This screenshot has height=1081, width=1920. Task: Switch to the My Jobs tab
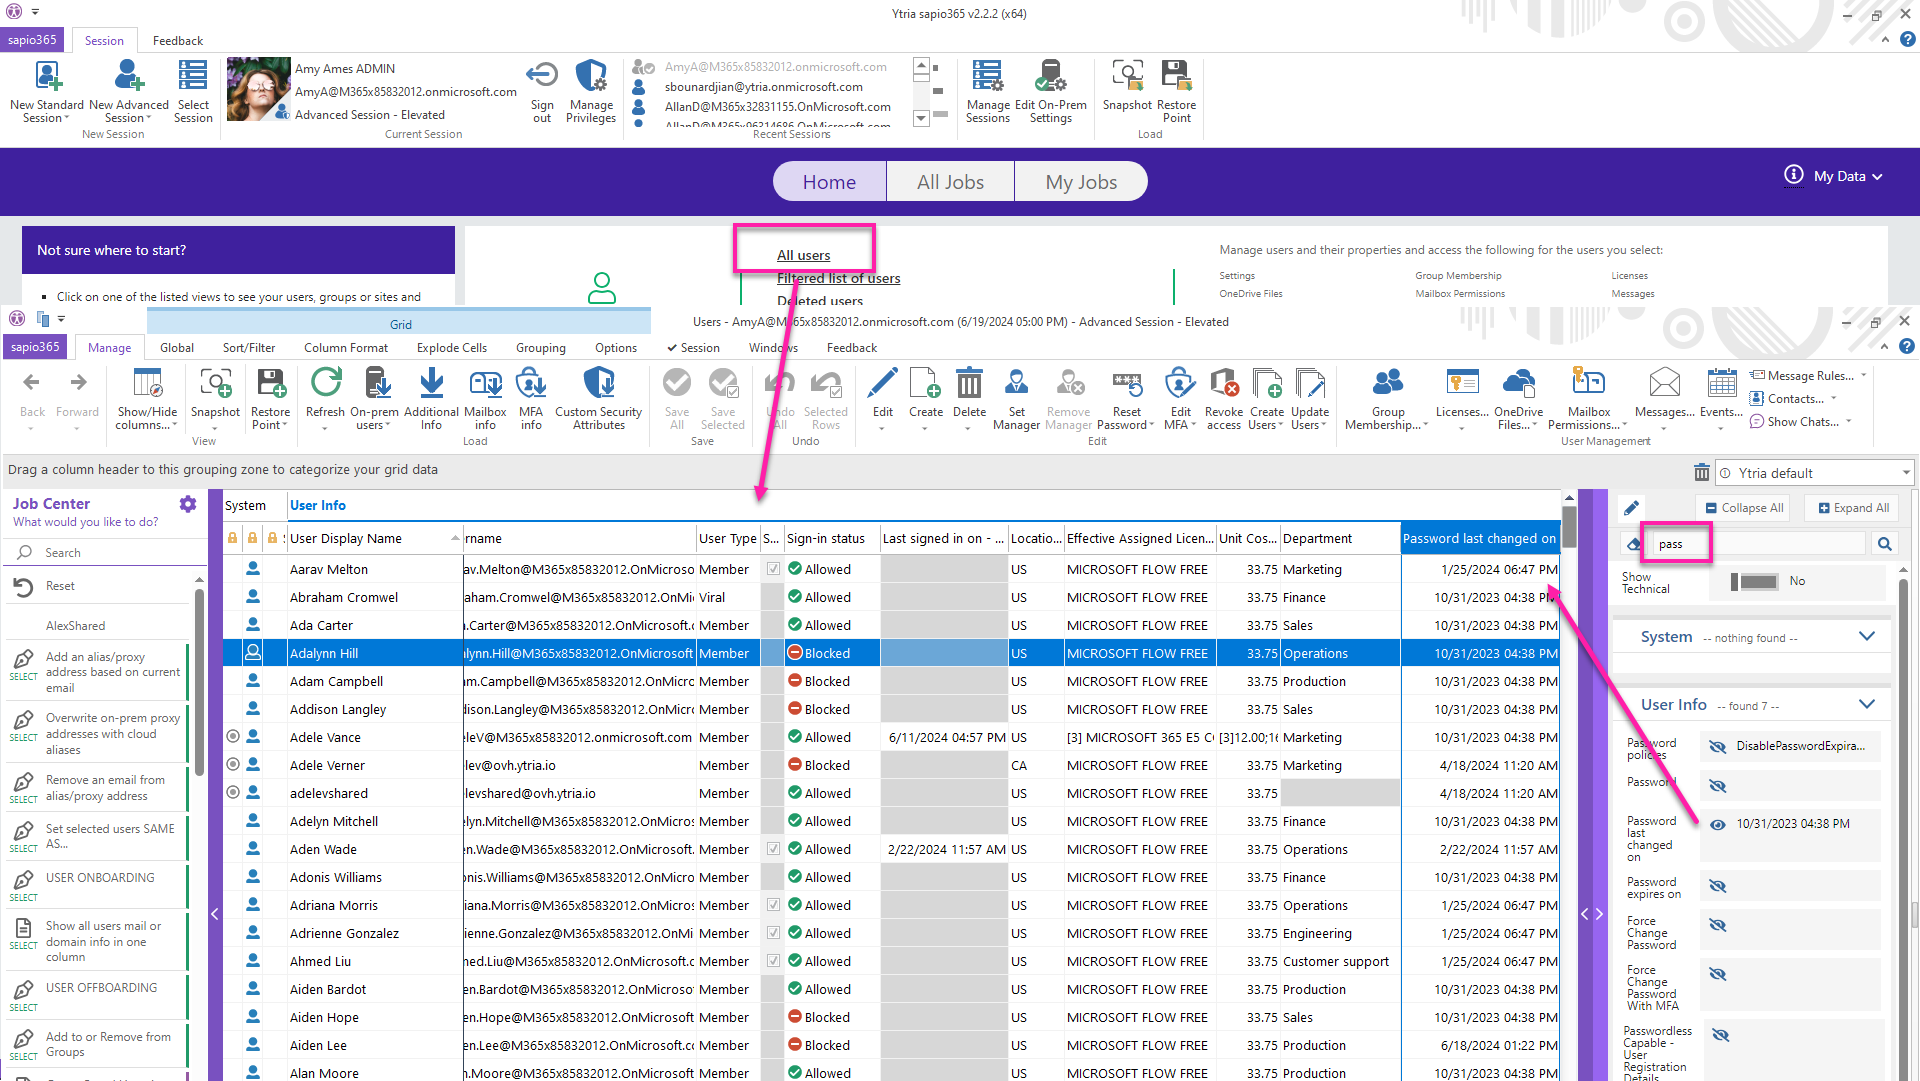[x=1081, y=182]
